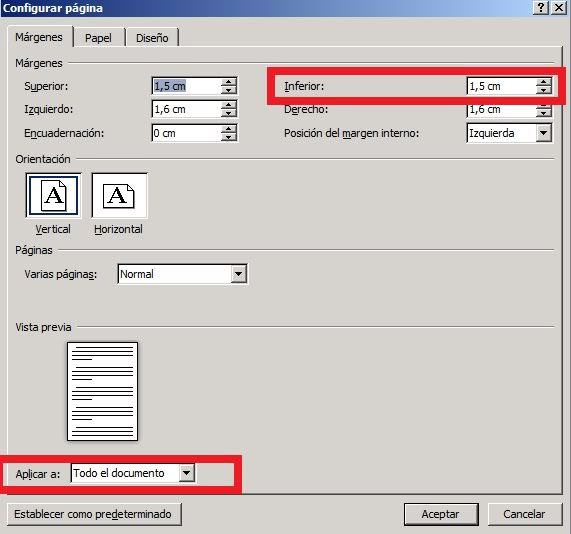The width and height of the screenshot is (571, 534).
Task: Increase the Izquierdo margin with up arrow
Action: tap(228, 105)
